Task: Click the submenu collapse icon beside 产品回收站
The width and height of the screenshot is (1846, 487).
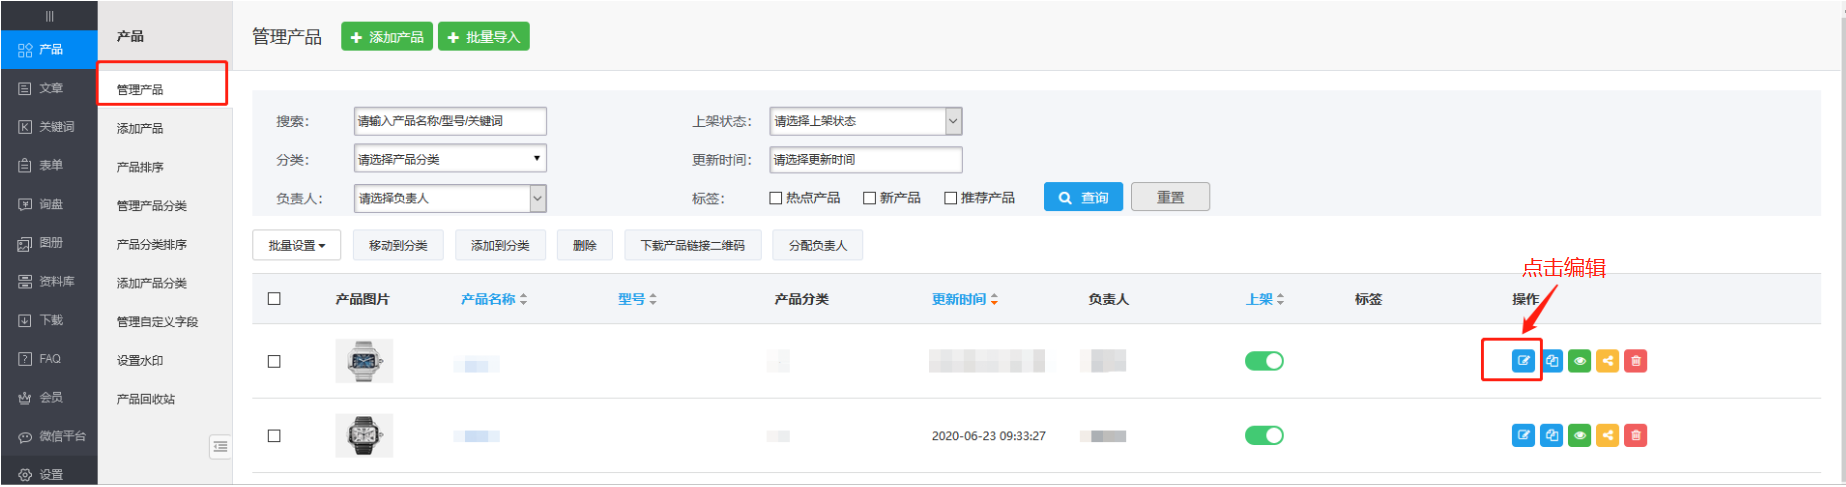Action: [x=221, y=446]
